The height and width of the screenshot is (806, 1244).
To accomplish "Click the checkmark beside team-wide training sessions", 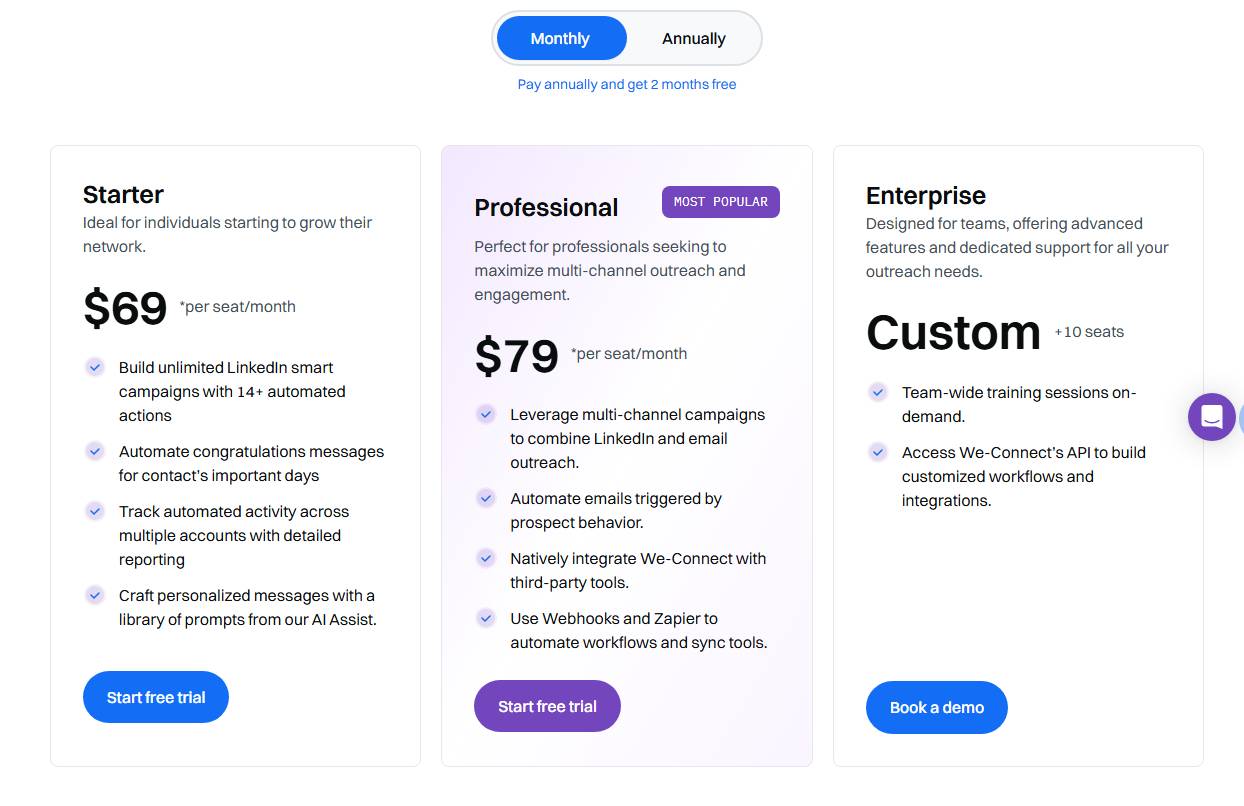I will [x=877, y=392].
